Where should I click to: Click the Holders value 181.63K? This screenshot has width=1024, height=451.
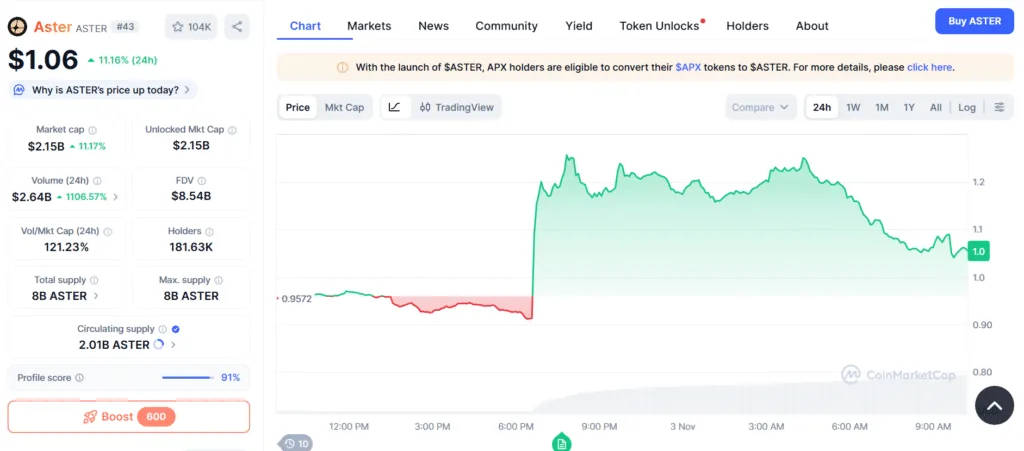tap(191, 247)
